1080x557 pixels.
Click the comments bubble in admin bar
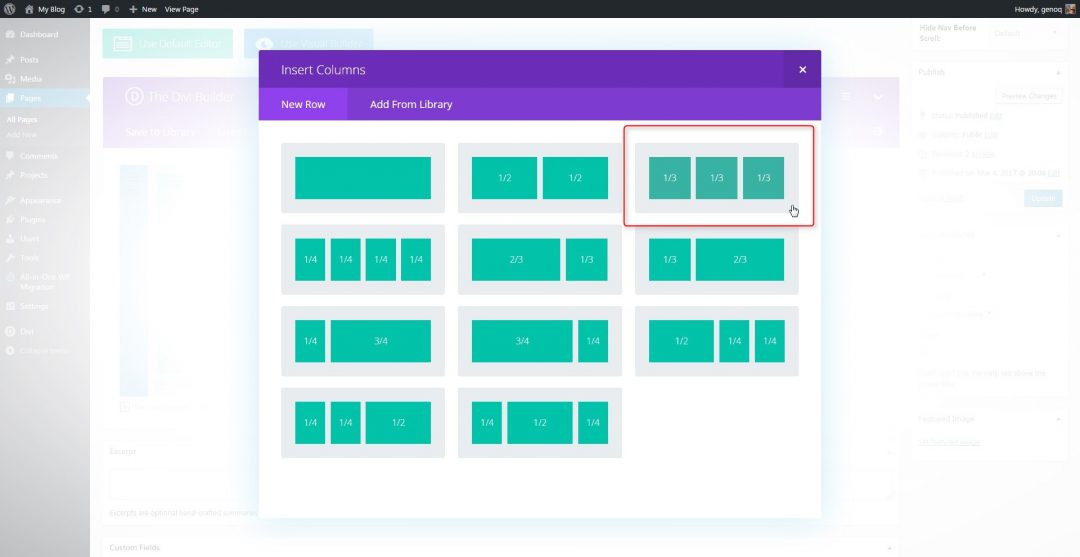(109, 8)
